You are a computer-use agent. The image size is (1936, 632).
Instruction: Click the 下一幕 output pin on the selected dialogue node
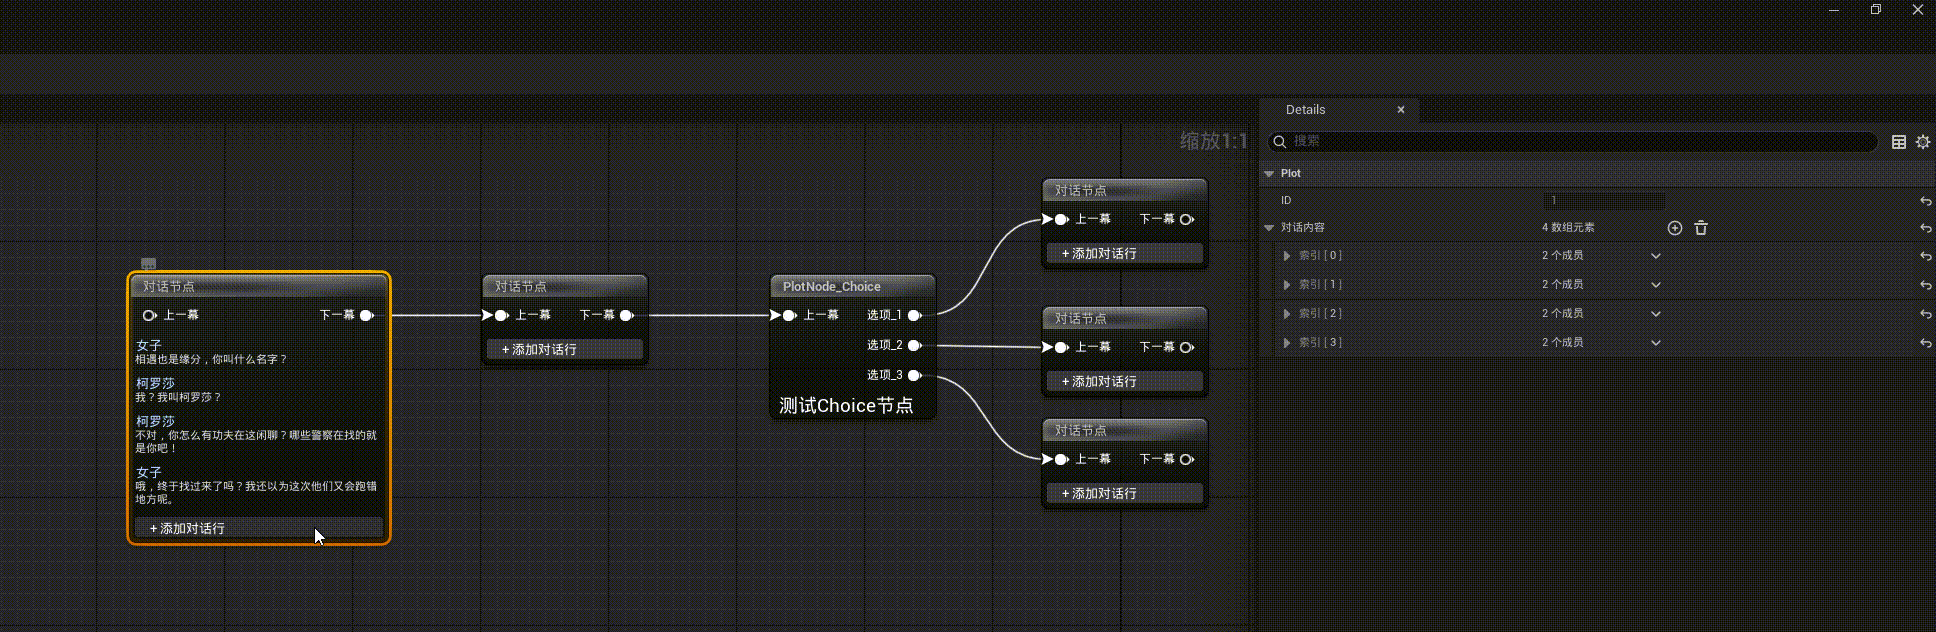point(367,315)
